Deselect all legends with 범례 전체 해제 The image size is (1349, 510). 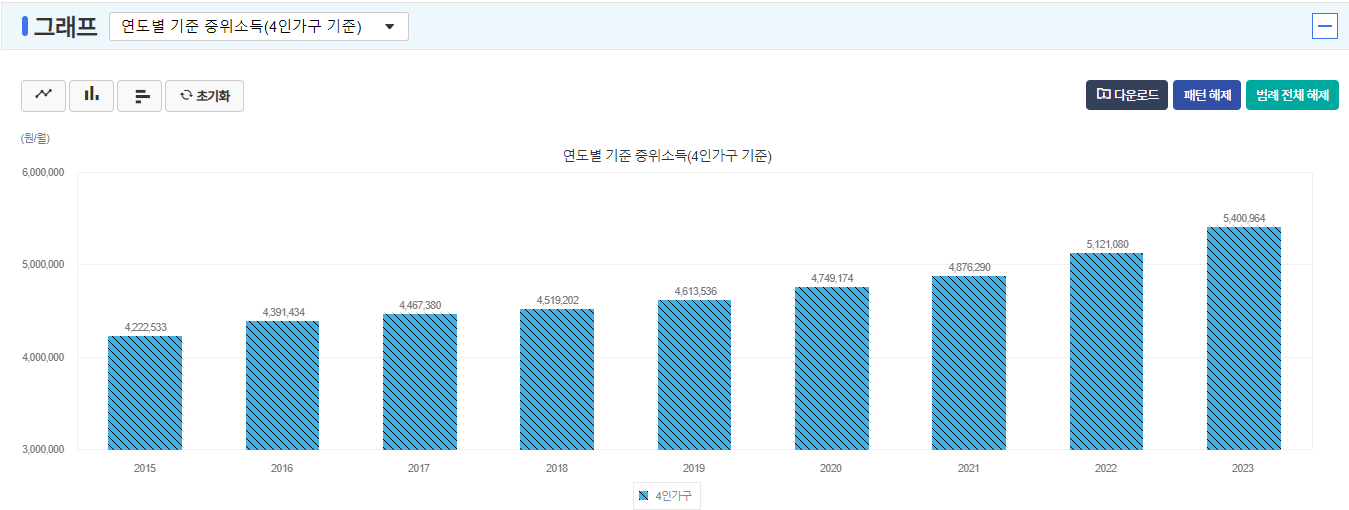click(1292, 95)
